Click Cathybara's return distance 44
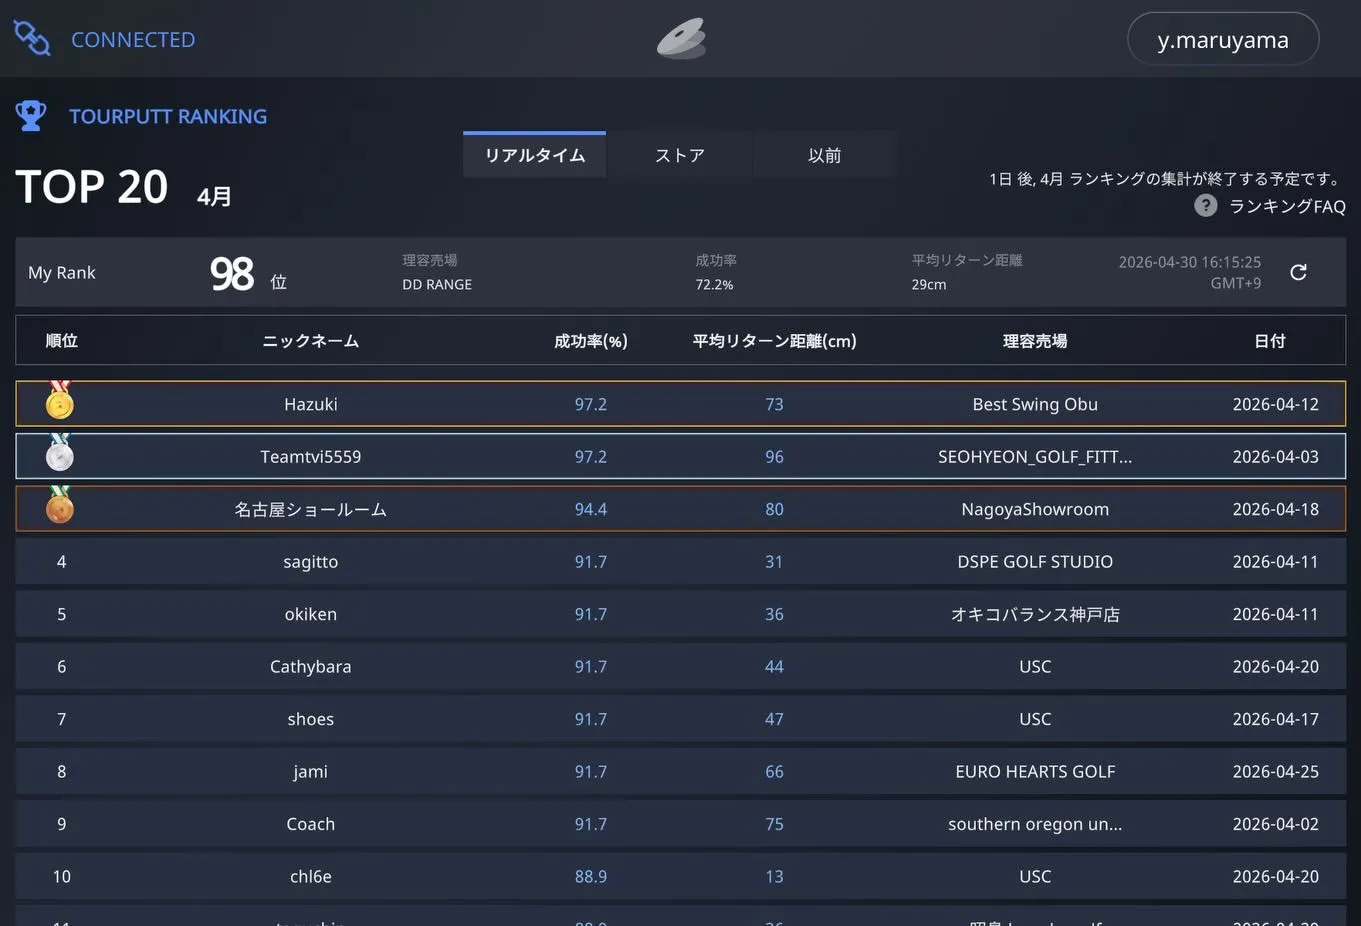 774,666
